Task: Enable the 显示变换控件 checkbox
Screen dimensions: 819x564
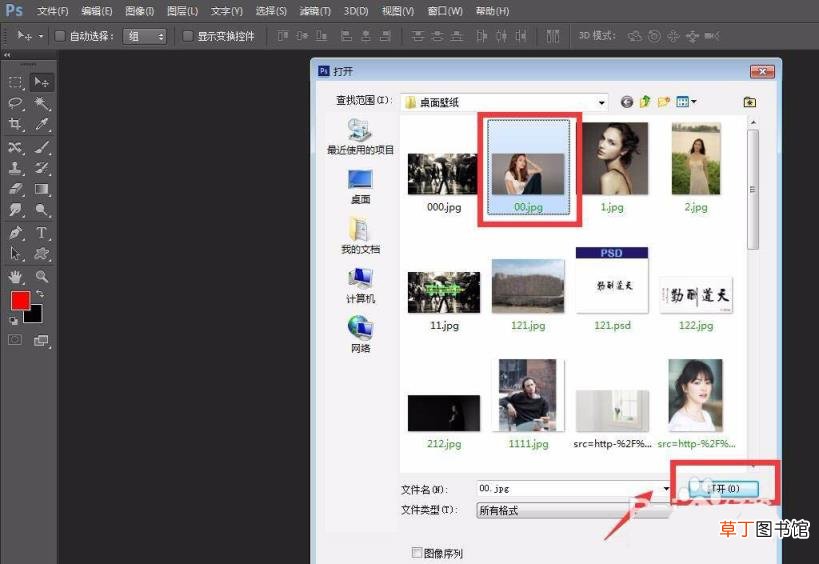Action: point(188,36)
